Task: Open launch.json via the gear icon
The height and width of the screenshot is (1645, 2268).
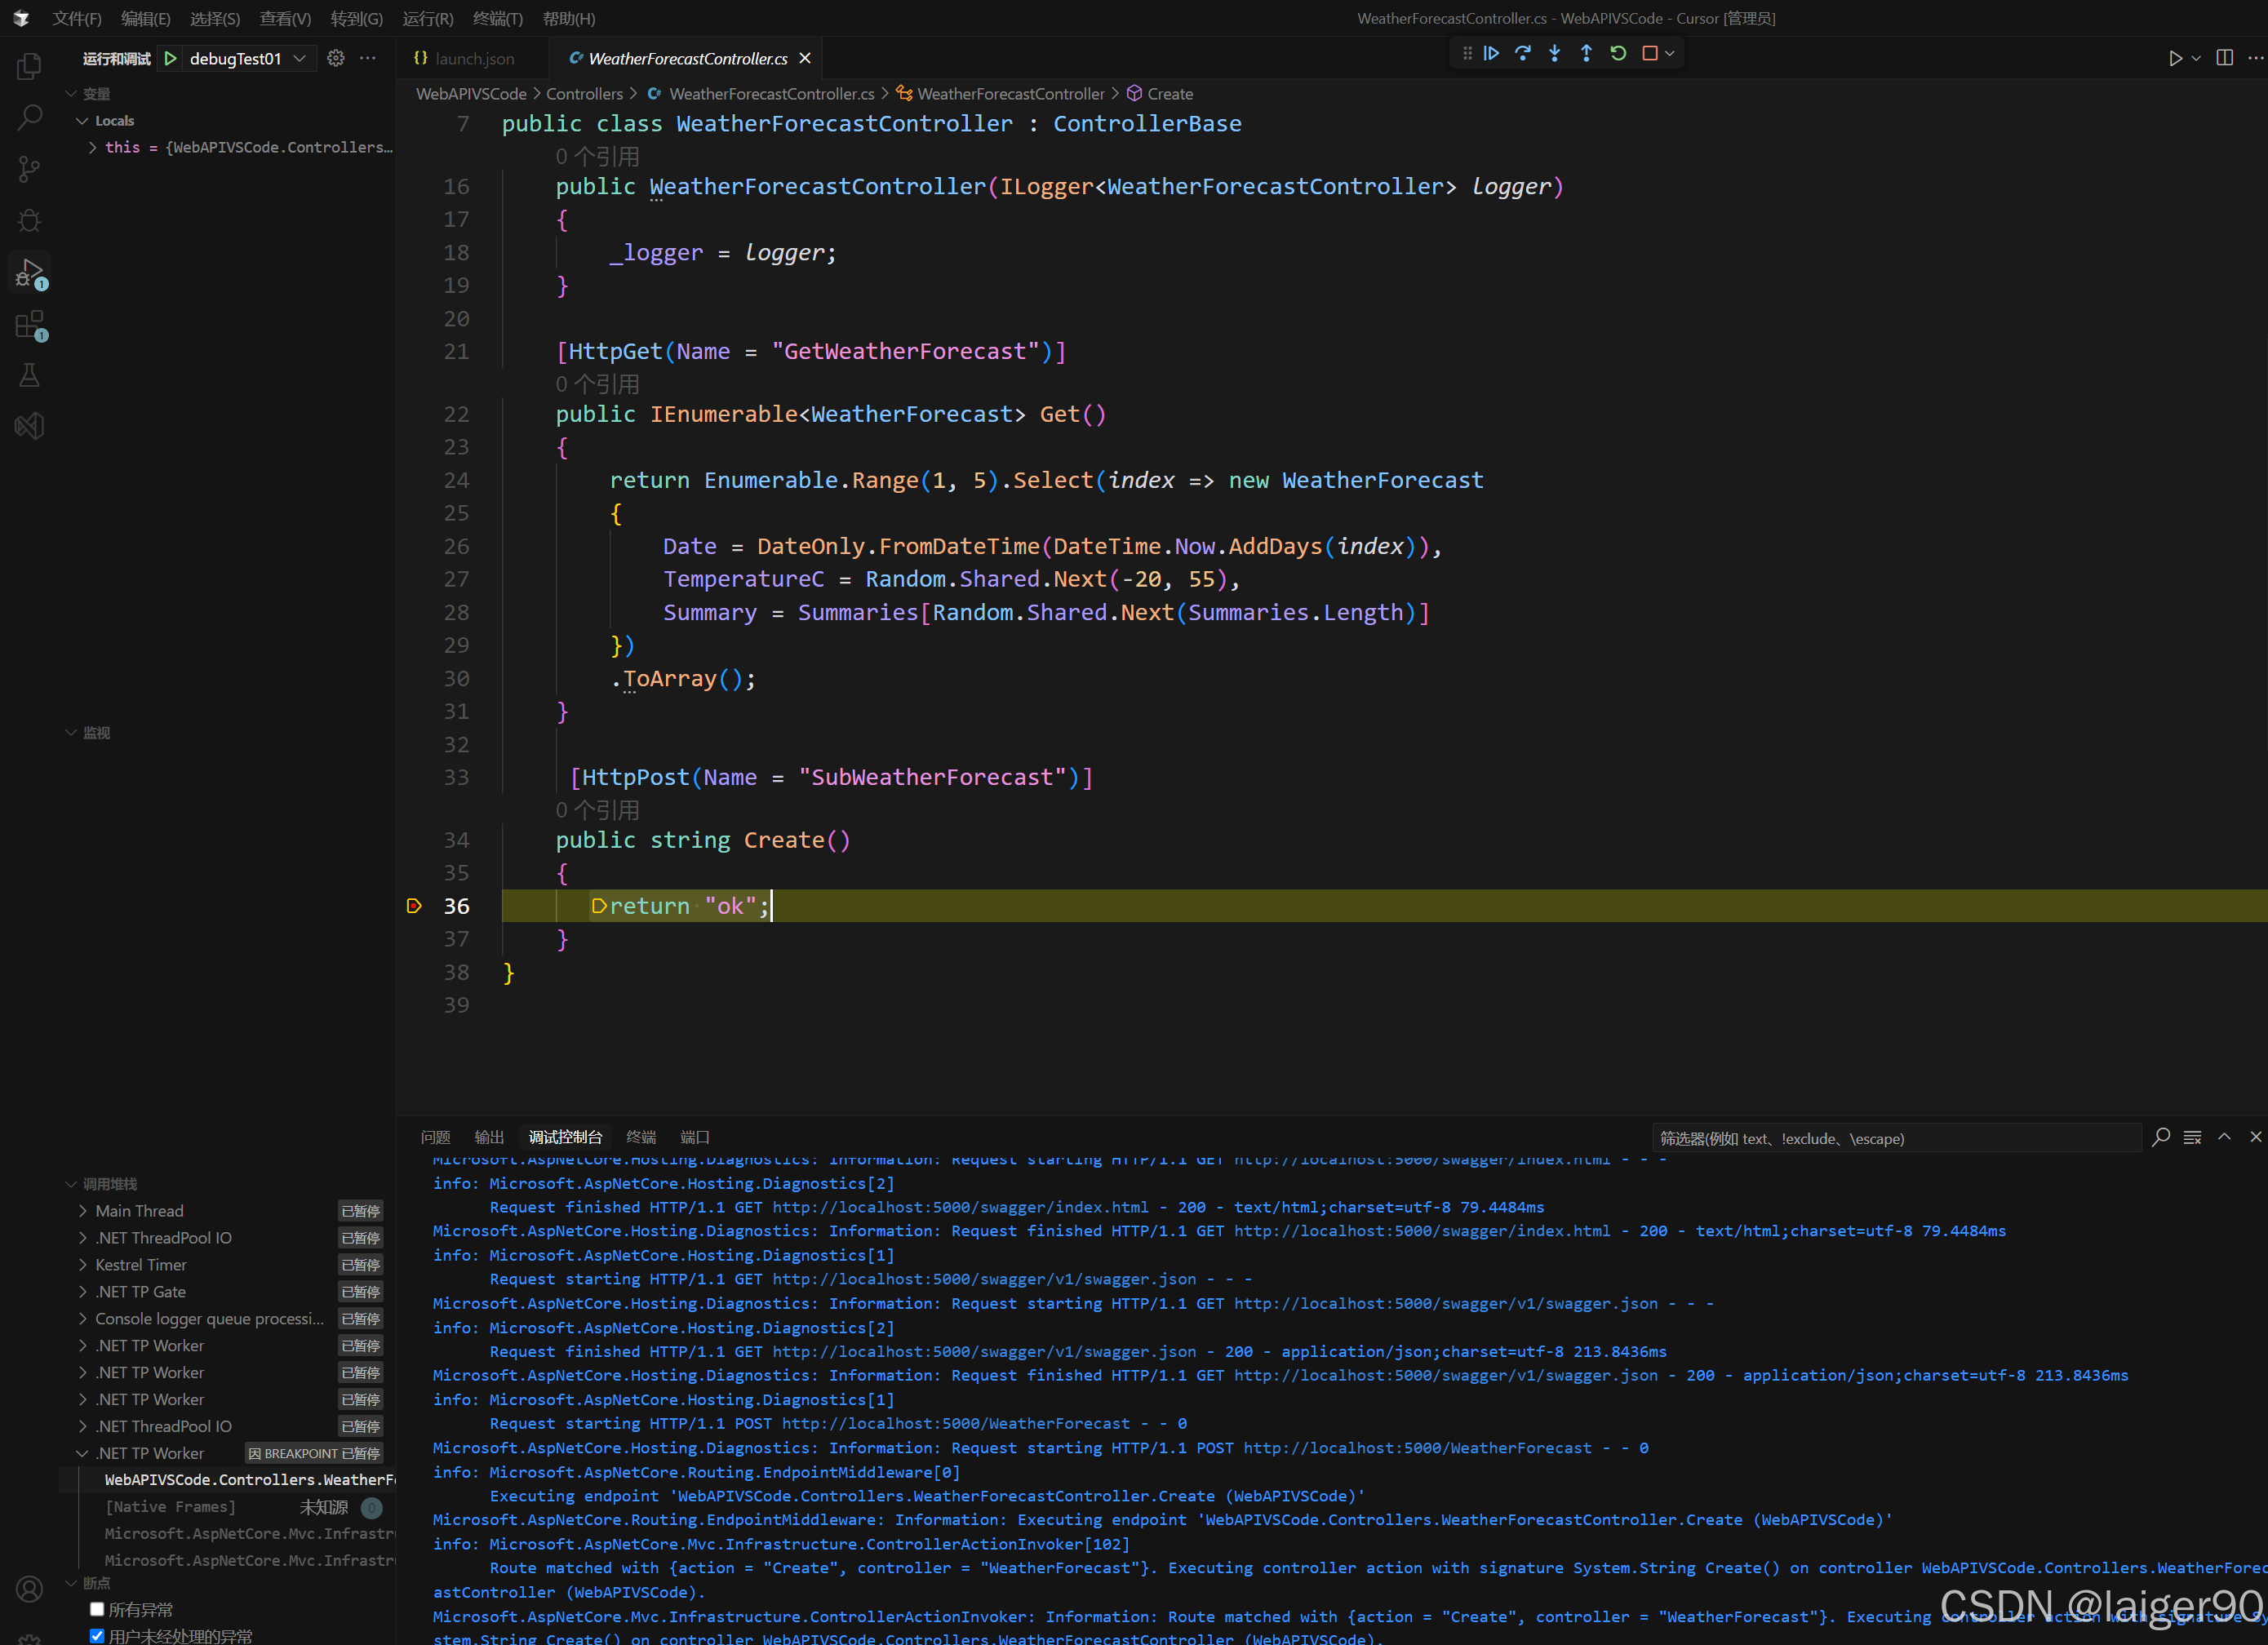Action: point(336,58)
